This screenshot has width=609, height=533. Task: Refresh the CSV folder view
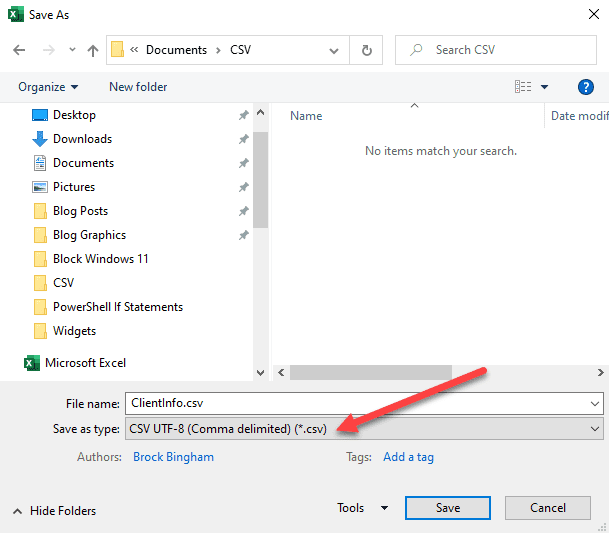[366, 50]
